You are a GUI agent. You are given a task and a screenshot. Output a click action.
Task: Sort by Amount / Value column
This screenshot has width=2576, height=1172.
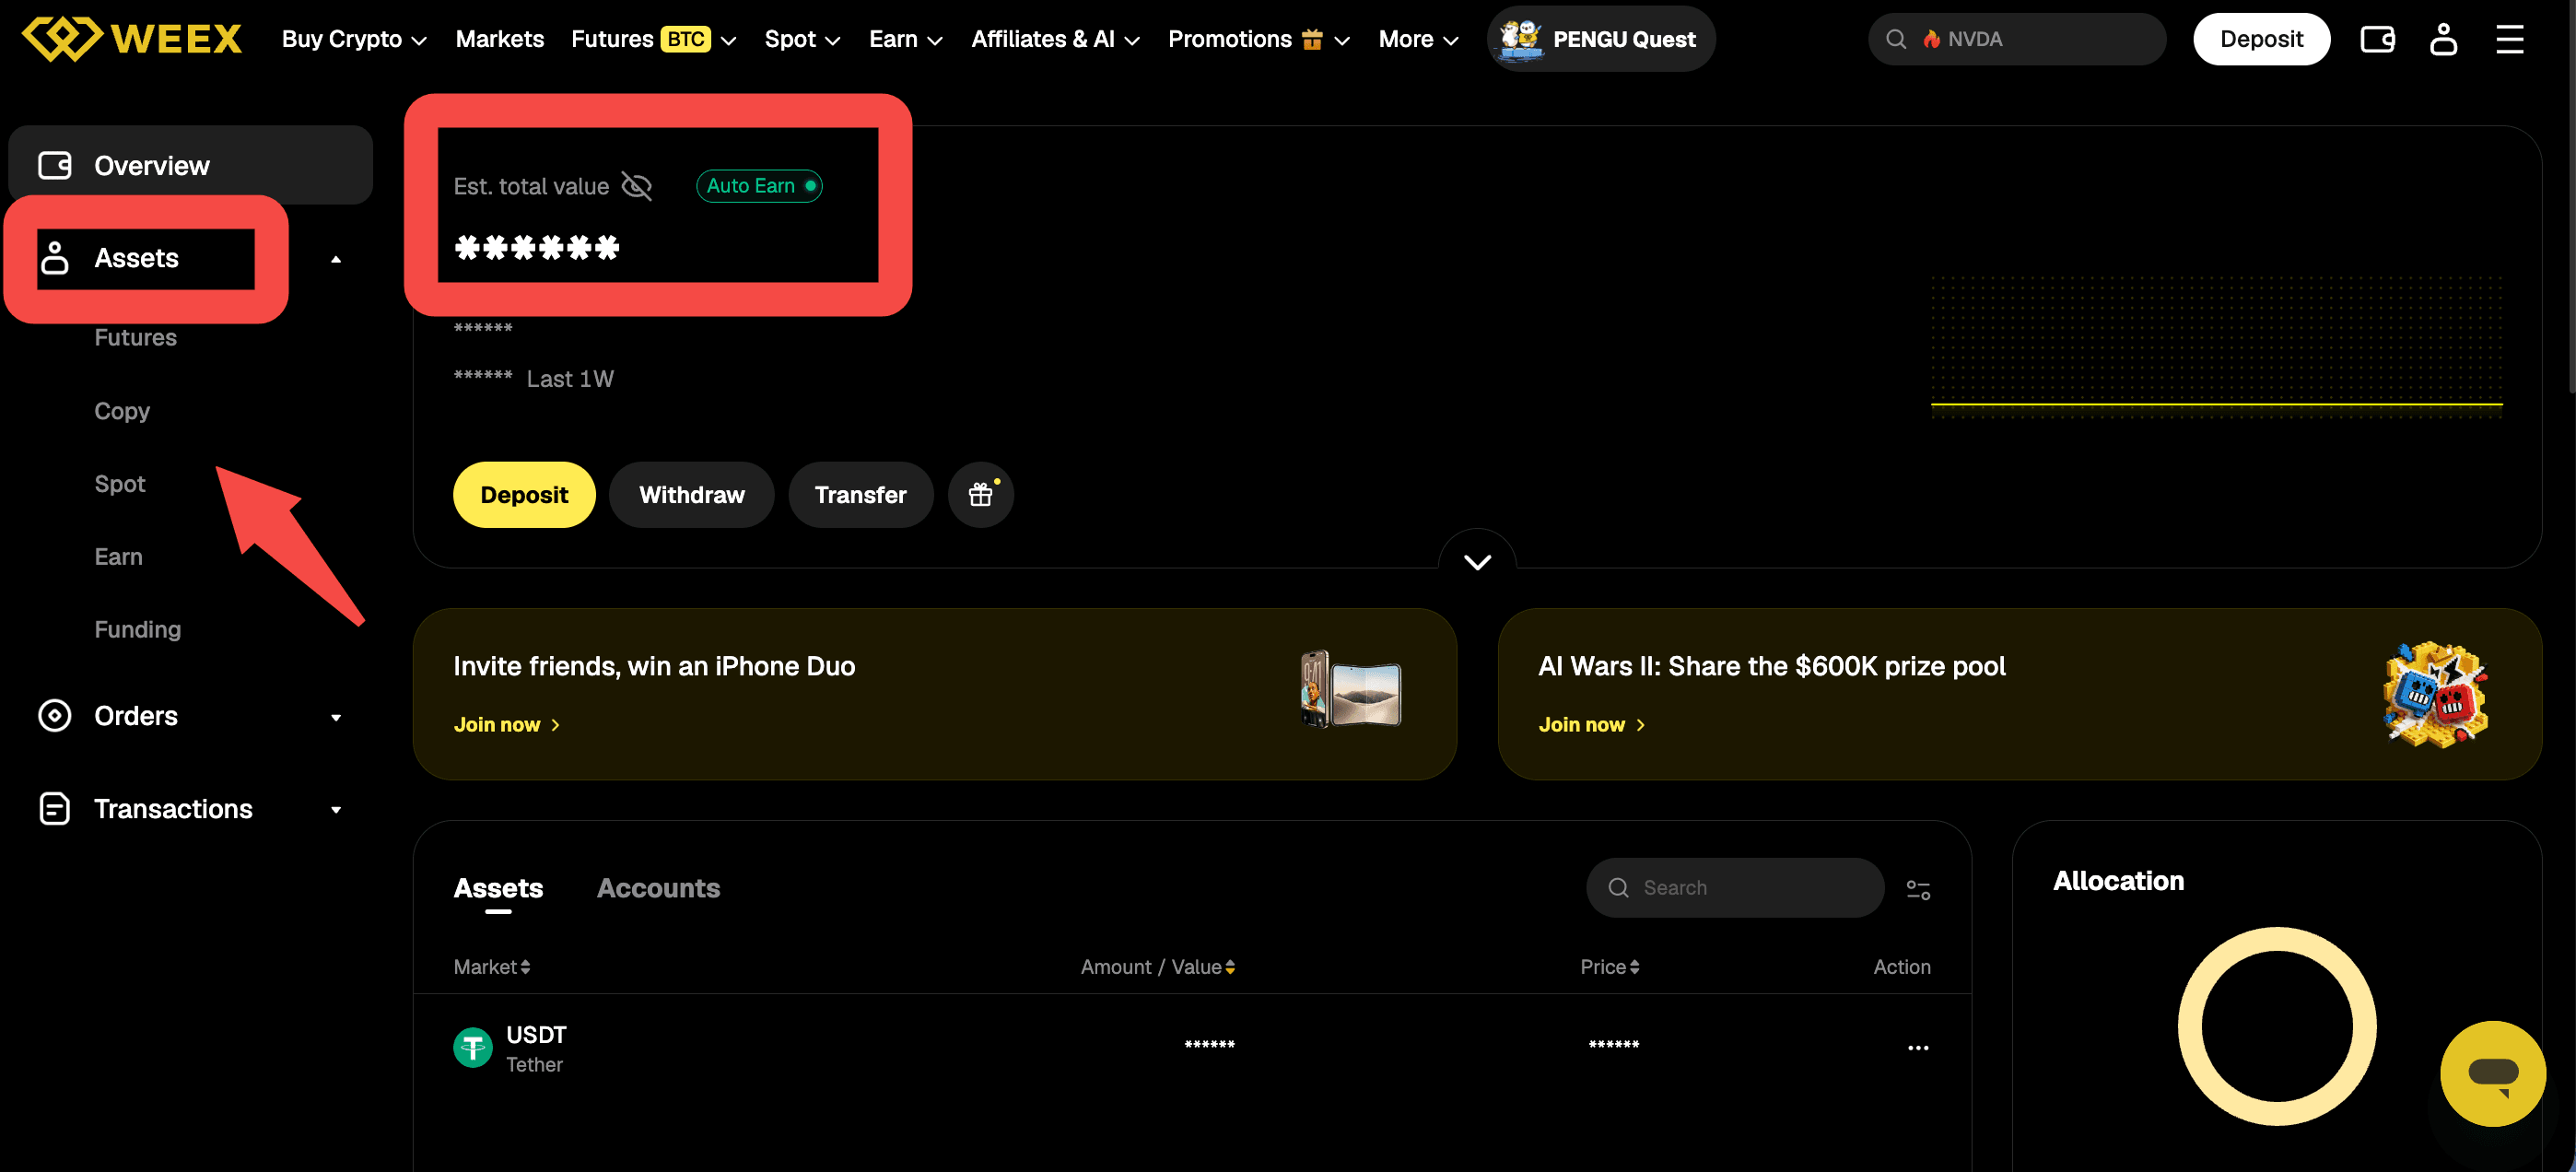pos(1157,966)
